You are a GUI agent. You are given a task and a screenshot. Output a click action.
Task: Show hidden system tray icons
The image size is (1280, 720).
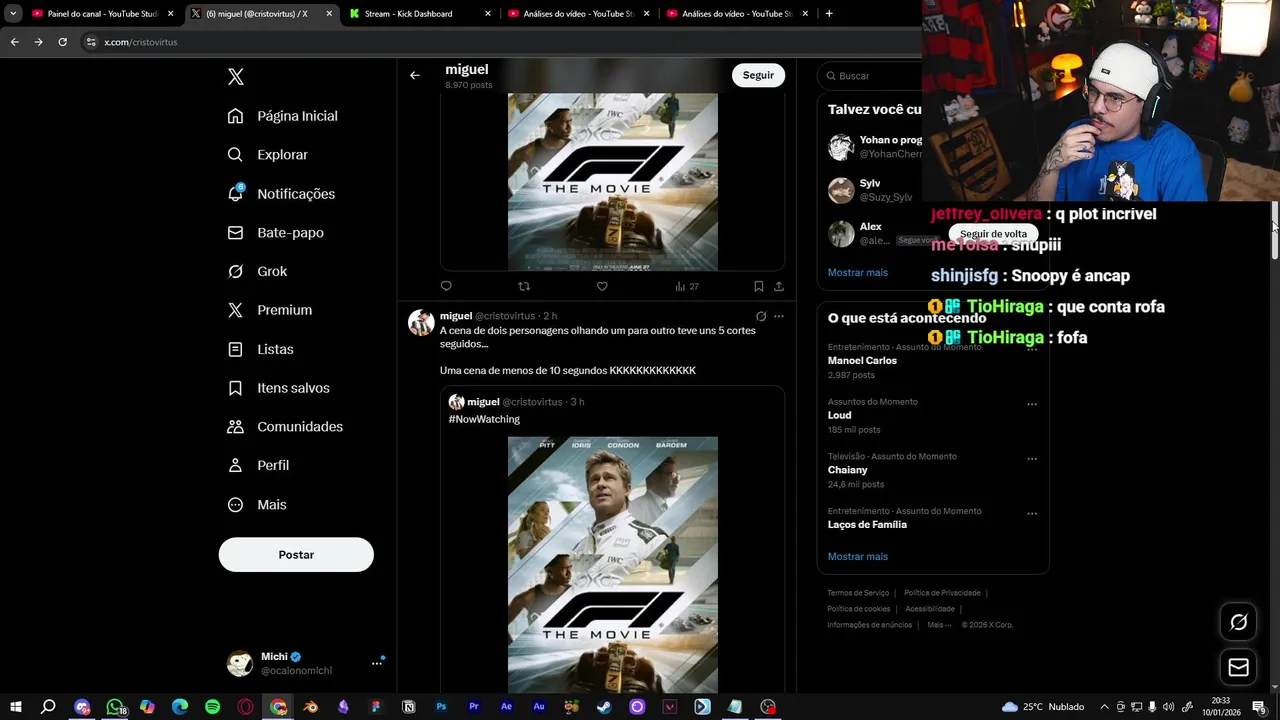[x=1104, y=707]
